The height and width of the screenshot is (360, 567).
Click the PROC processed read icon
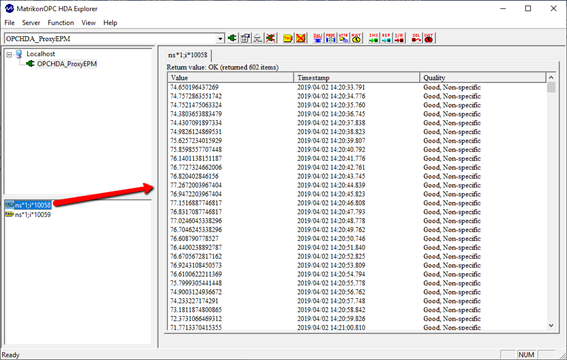tap(331, 38)
